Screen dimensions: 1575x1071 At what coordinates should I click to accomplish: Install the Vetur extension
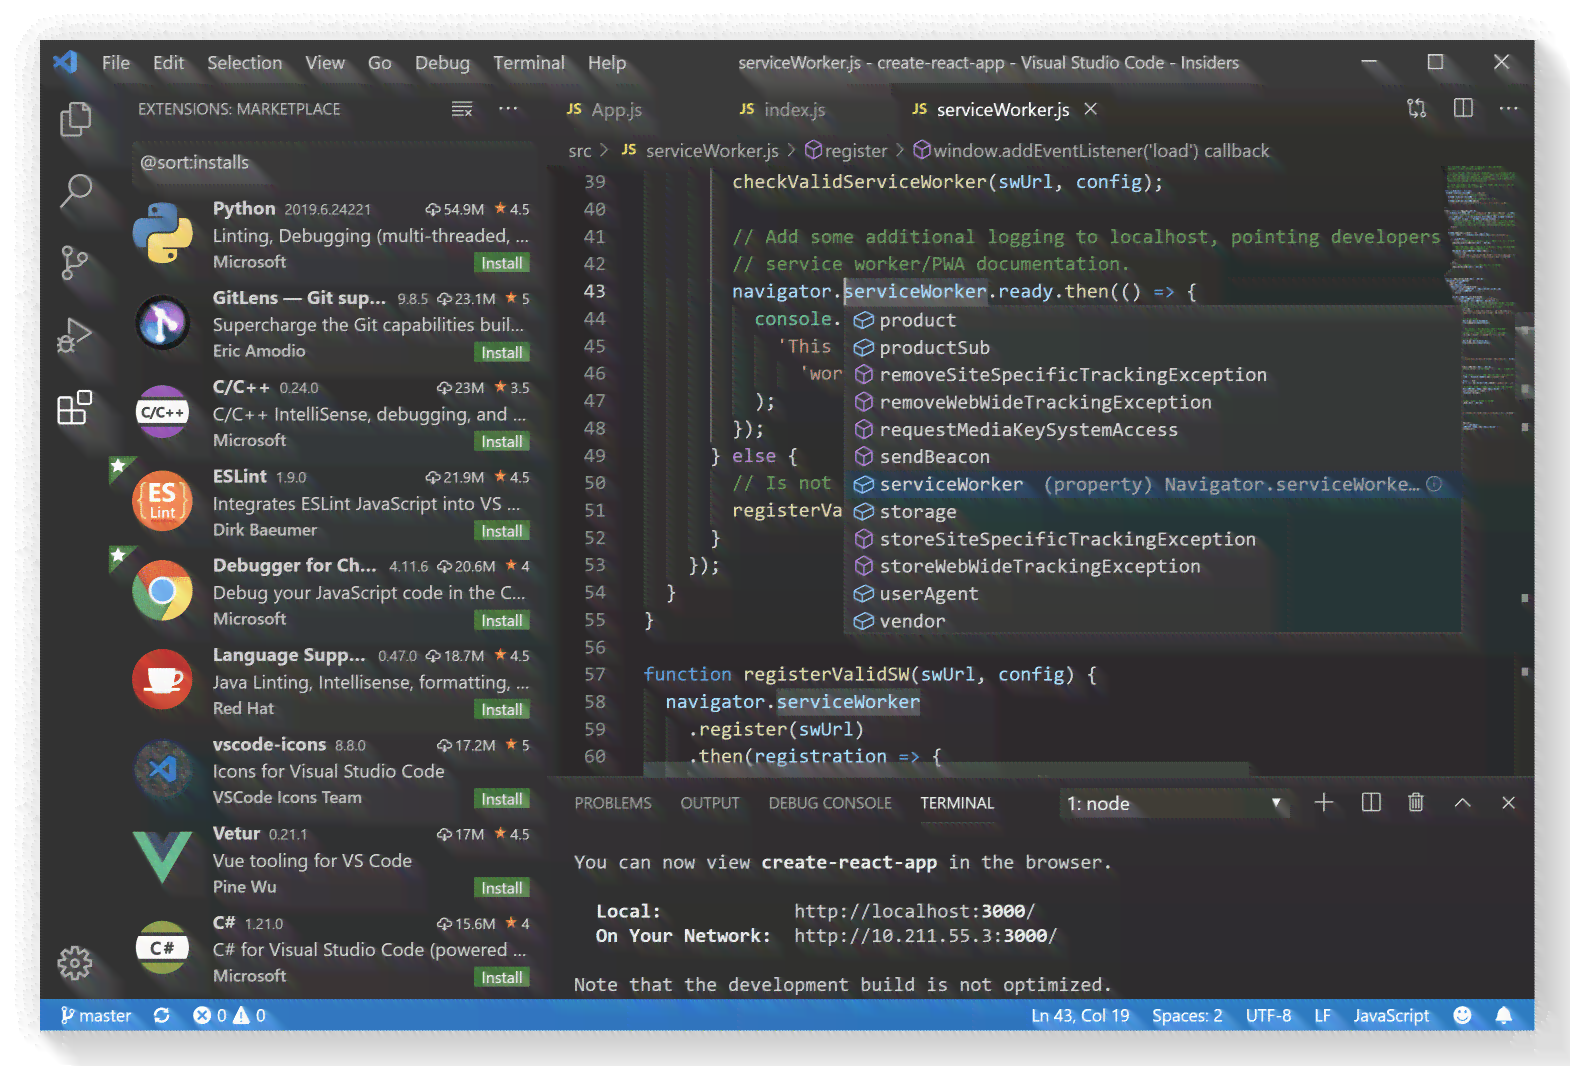click(x=502, y=888)
